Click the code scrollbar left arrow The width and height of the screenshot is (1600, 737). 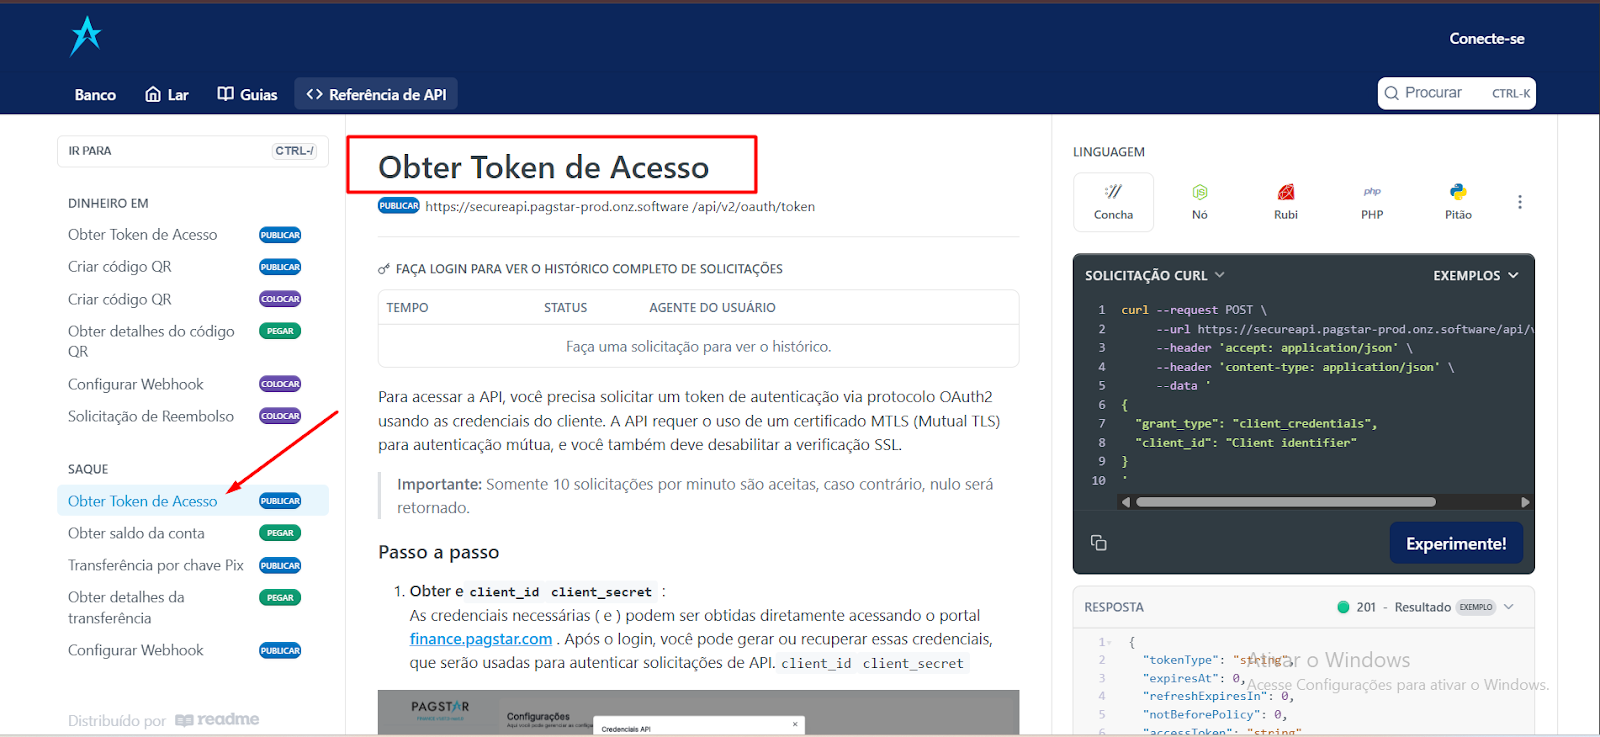coord(1126,502)
